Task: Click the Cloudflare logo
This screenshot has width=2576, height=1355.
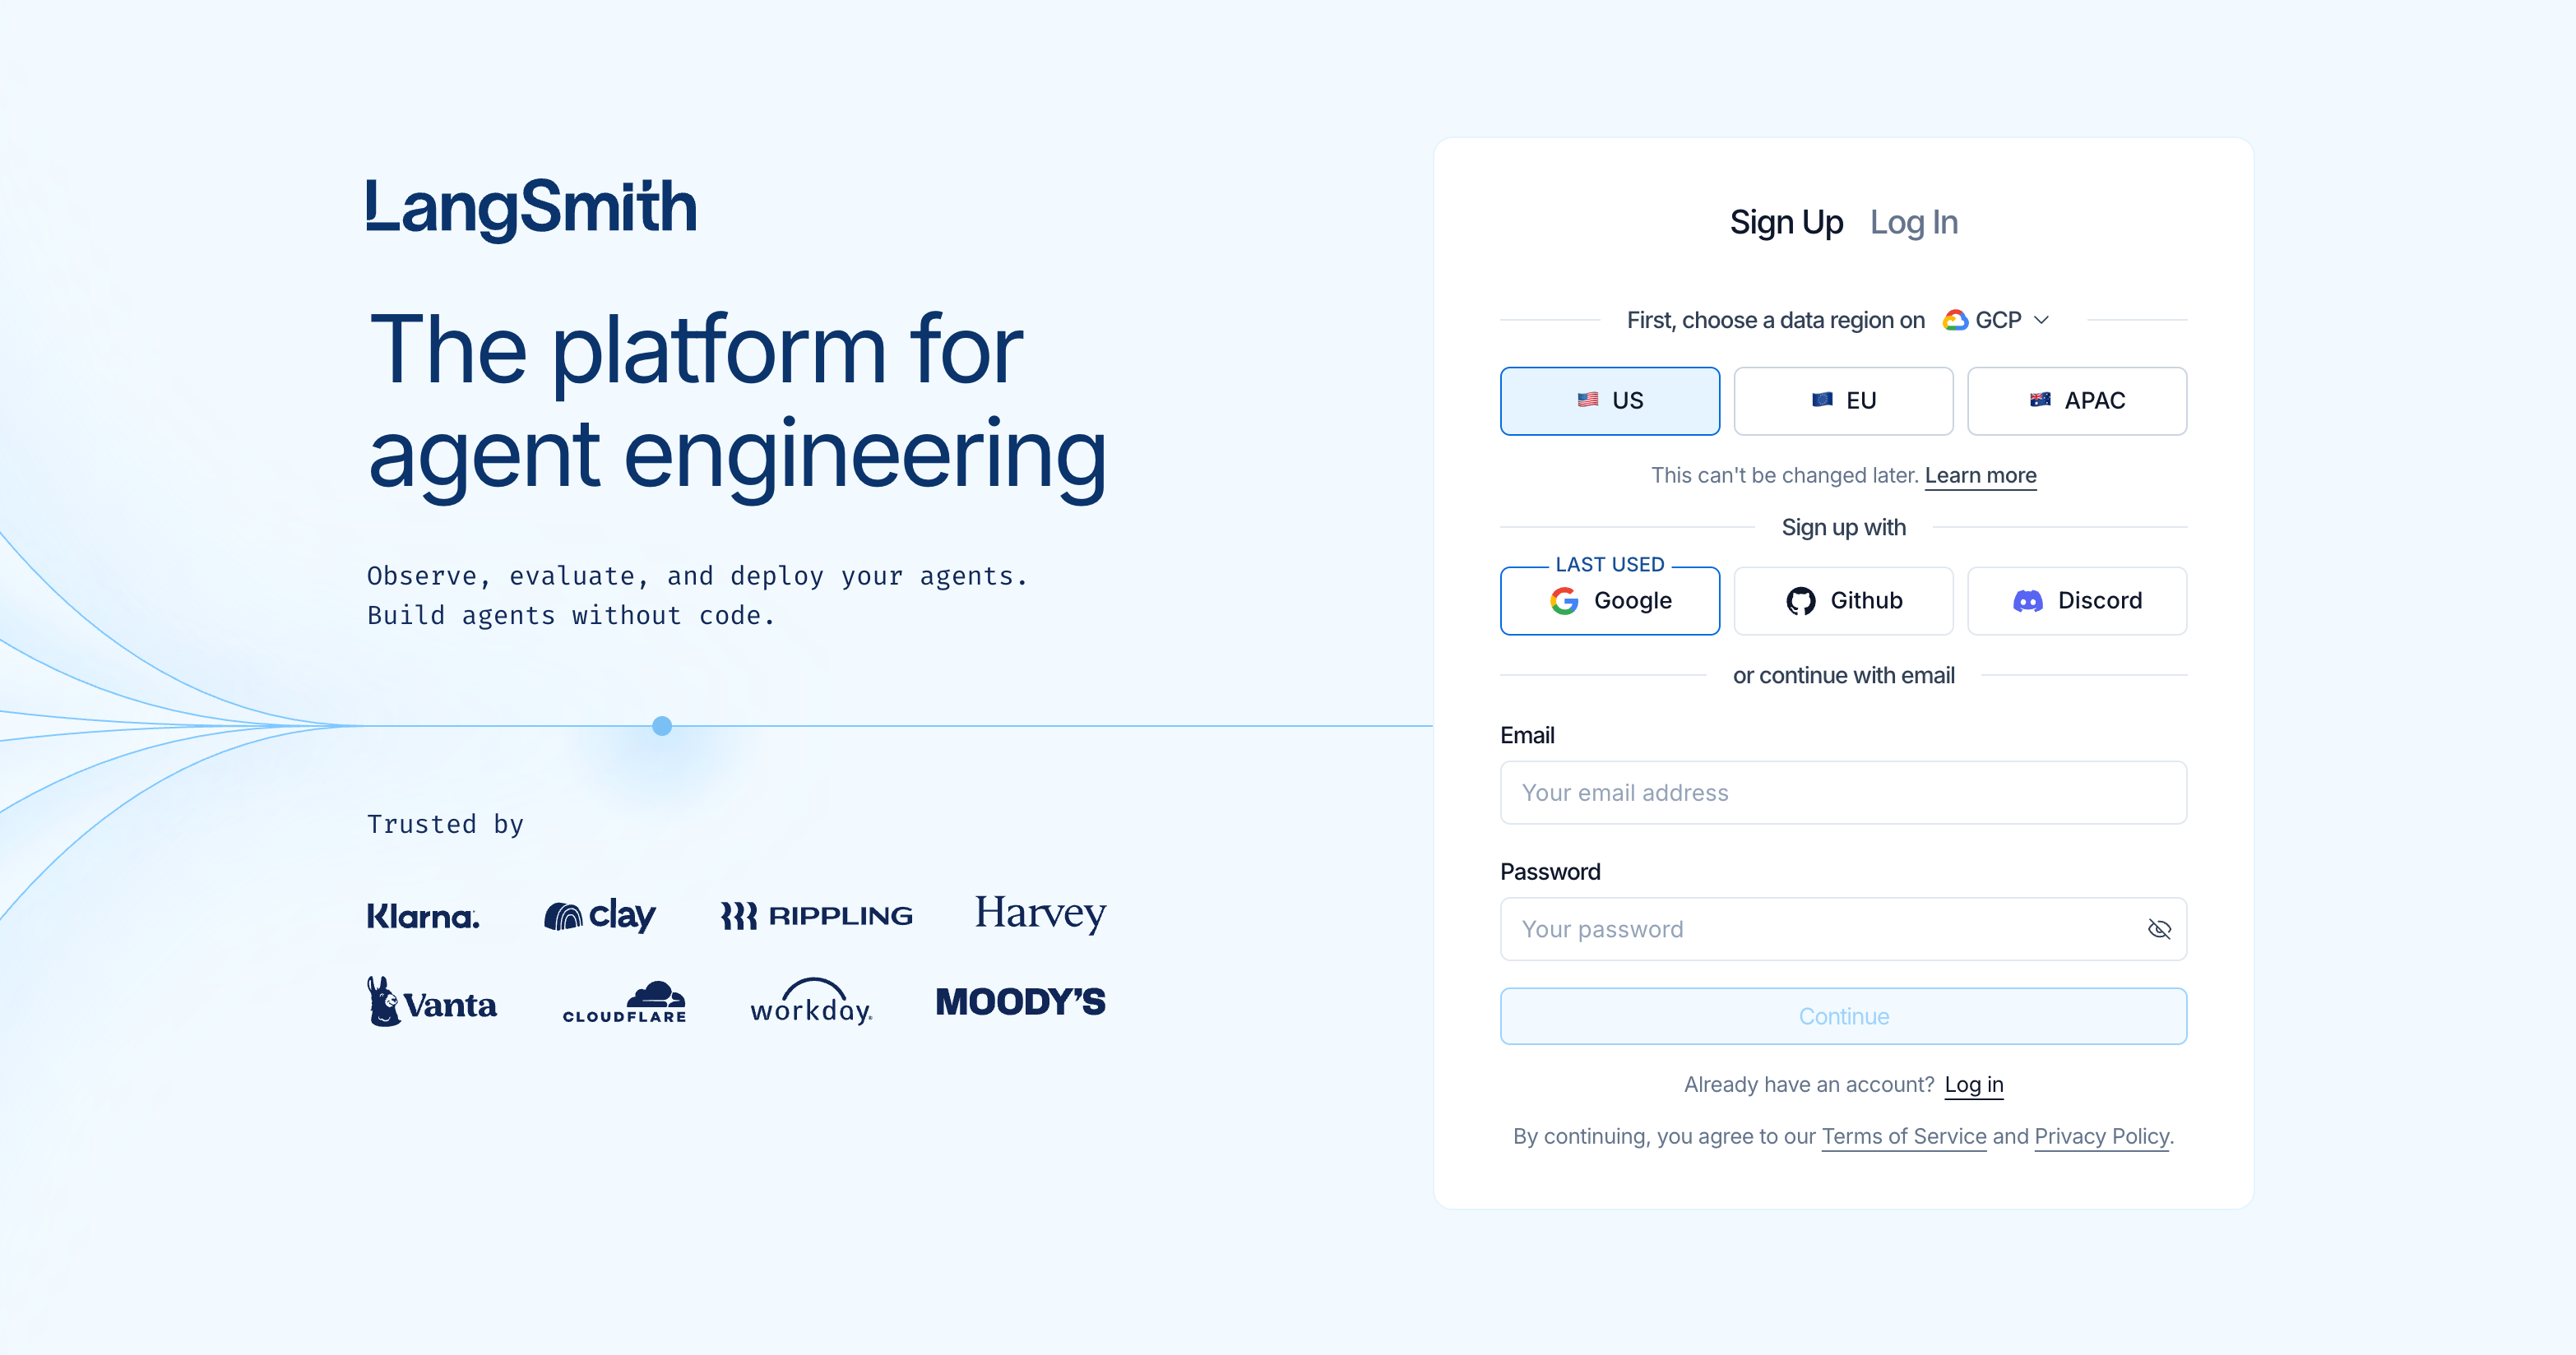Action: click(624, 1002)
